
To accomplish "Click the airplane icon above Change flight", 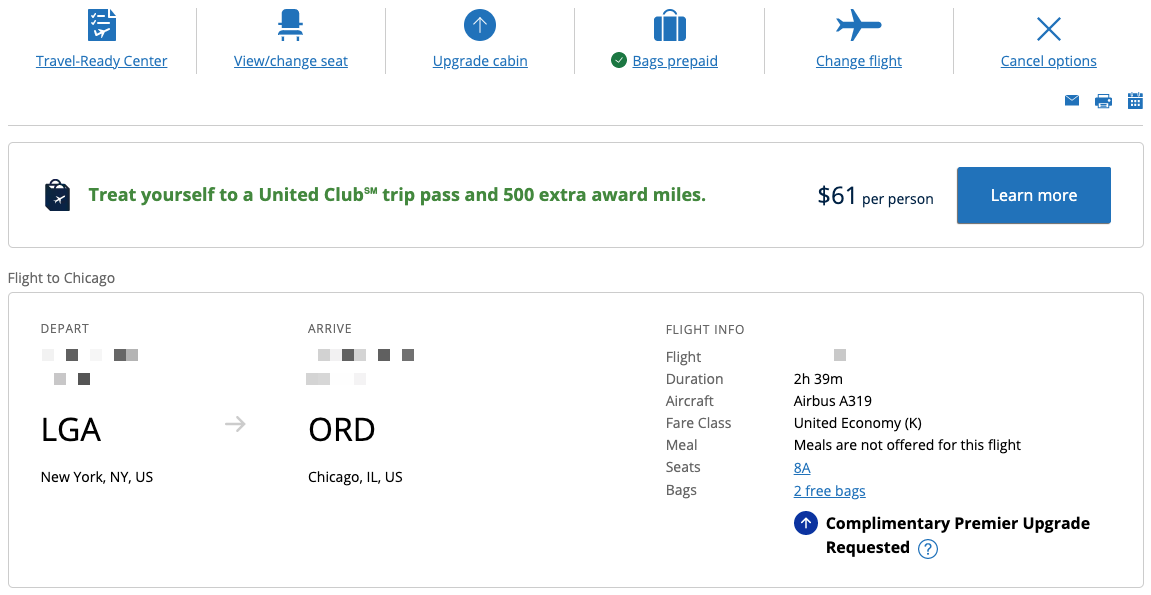I will click(x=859, y=26).
